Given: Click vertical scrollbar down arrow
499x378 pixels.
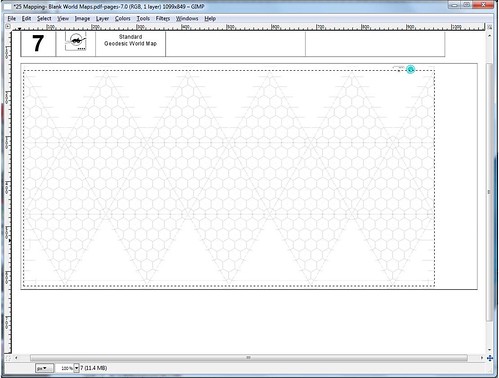Looking at the screenshot, I should pos(489,350).
